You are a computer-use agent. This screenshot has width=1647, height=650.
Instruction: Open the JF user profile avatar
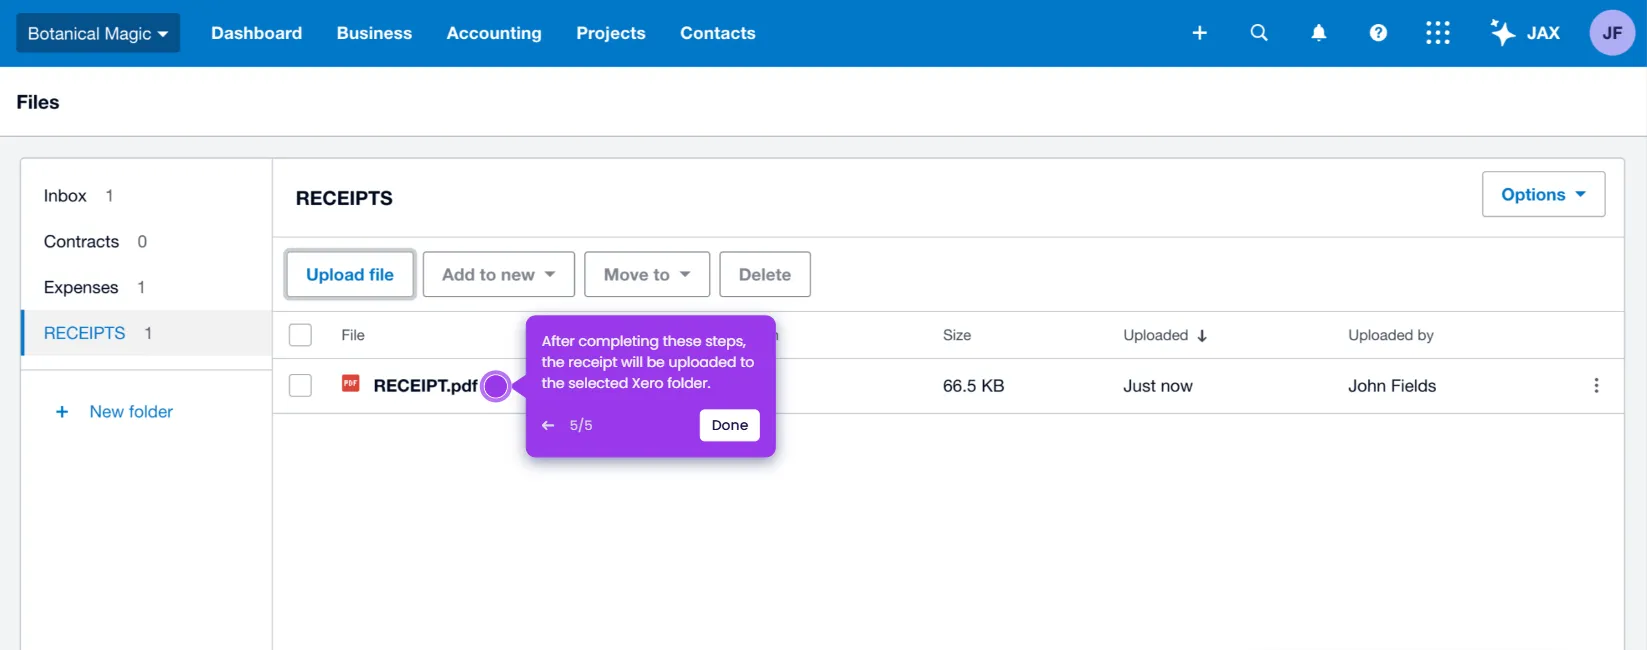(1612, 33)
